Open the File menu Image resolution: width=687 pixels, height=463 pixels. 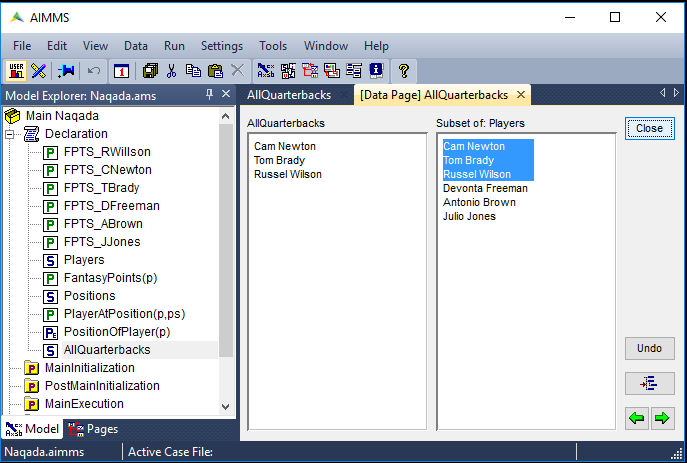pos(22,46)
